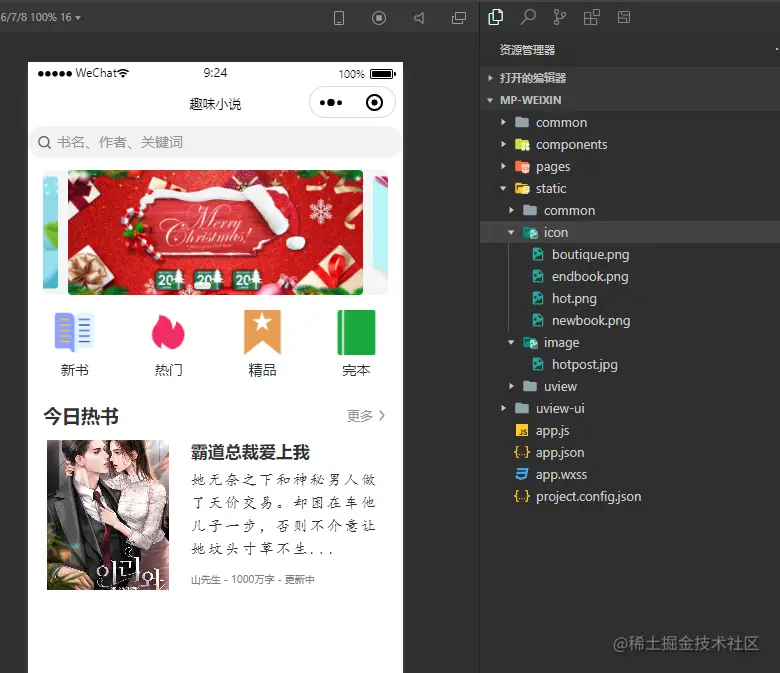Select hotpost.jpg in the image folder

[x=585, y=365]
